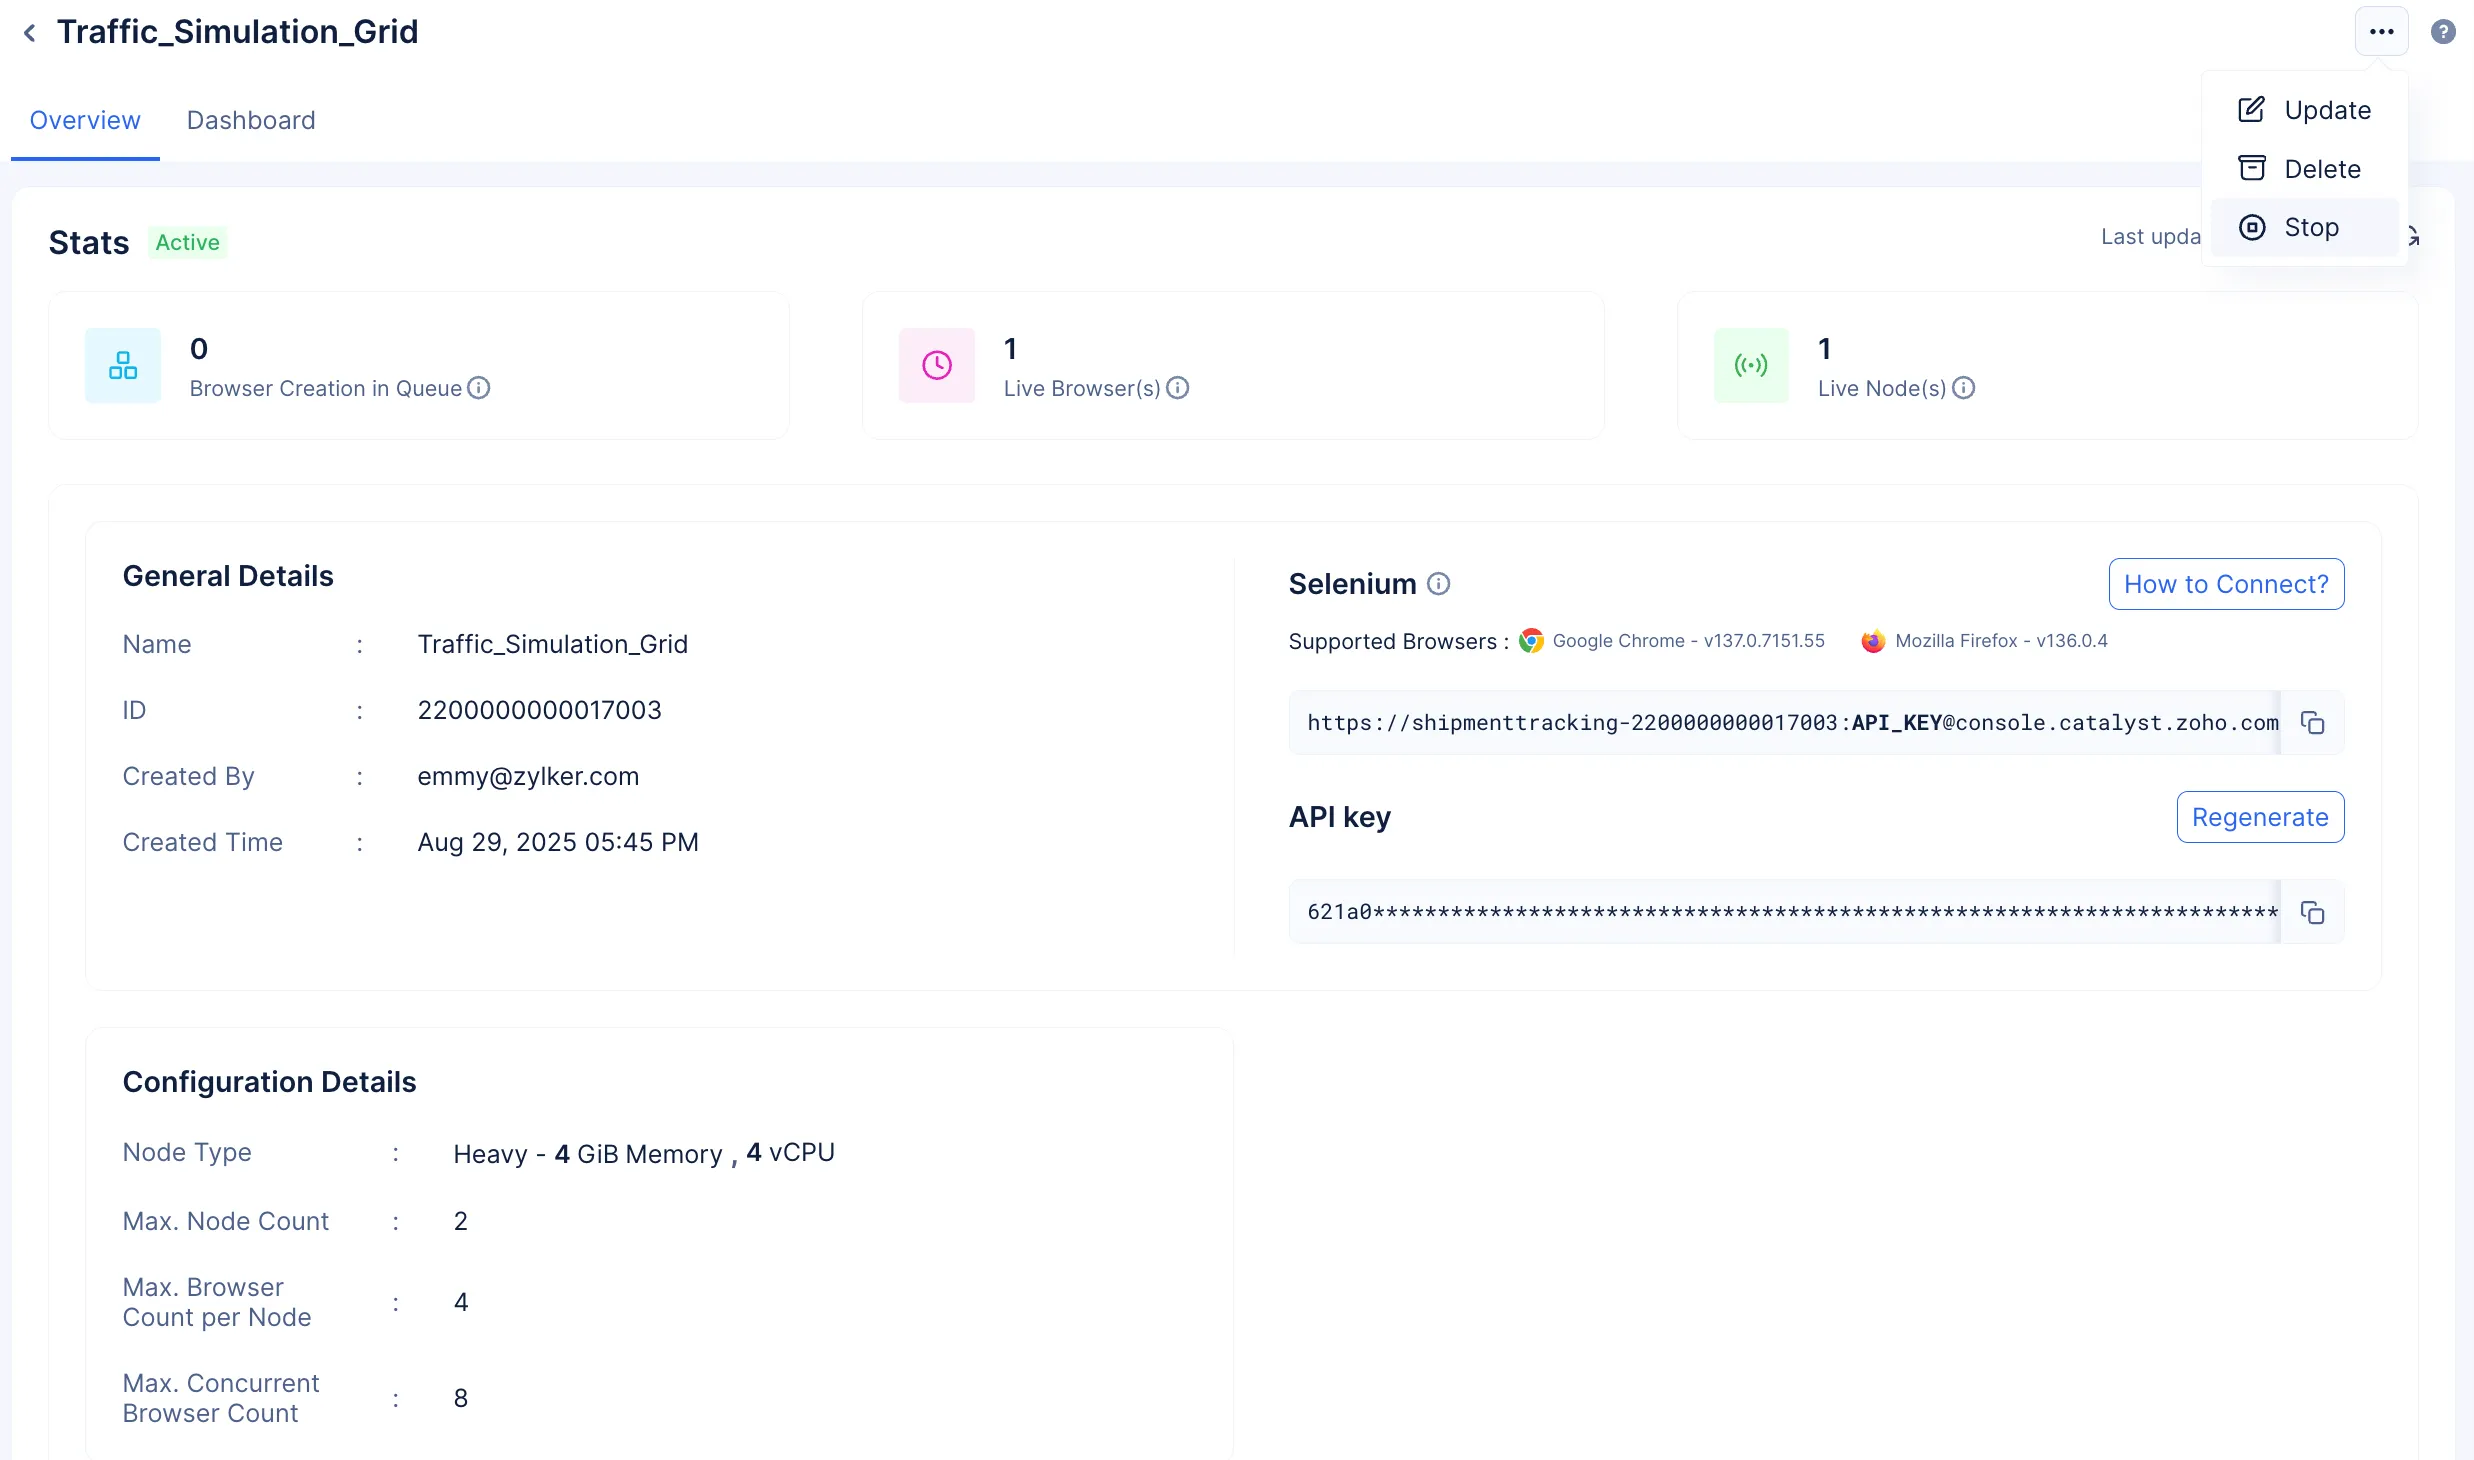
Task: Copy the masked API key
Action: 2312,912
